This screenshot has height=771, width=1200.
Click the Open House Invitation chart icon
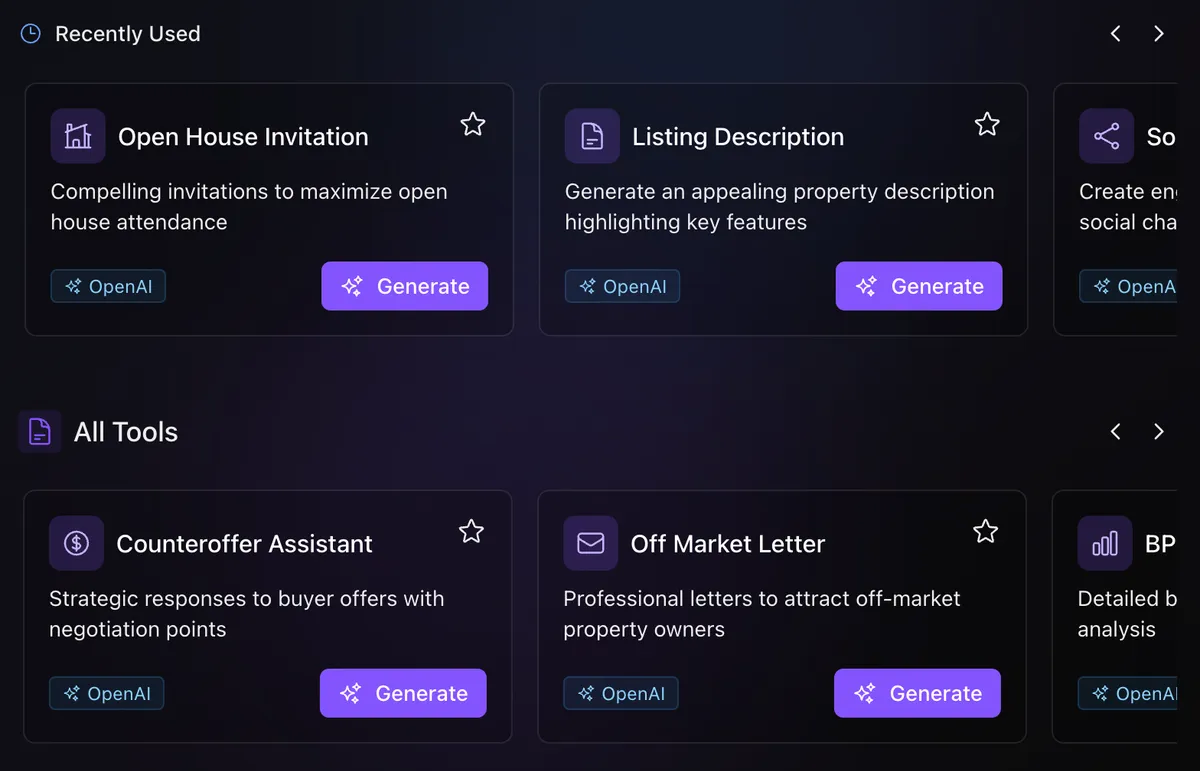click(x=78, y=136)
